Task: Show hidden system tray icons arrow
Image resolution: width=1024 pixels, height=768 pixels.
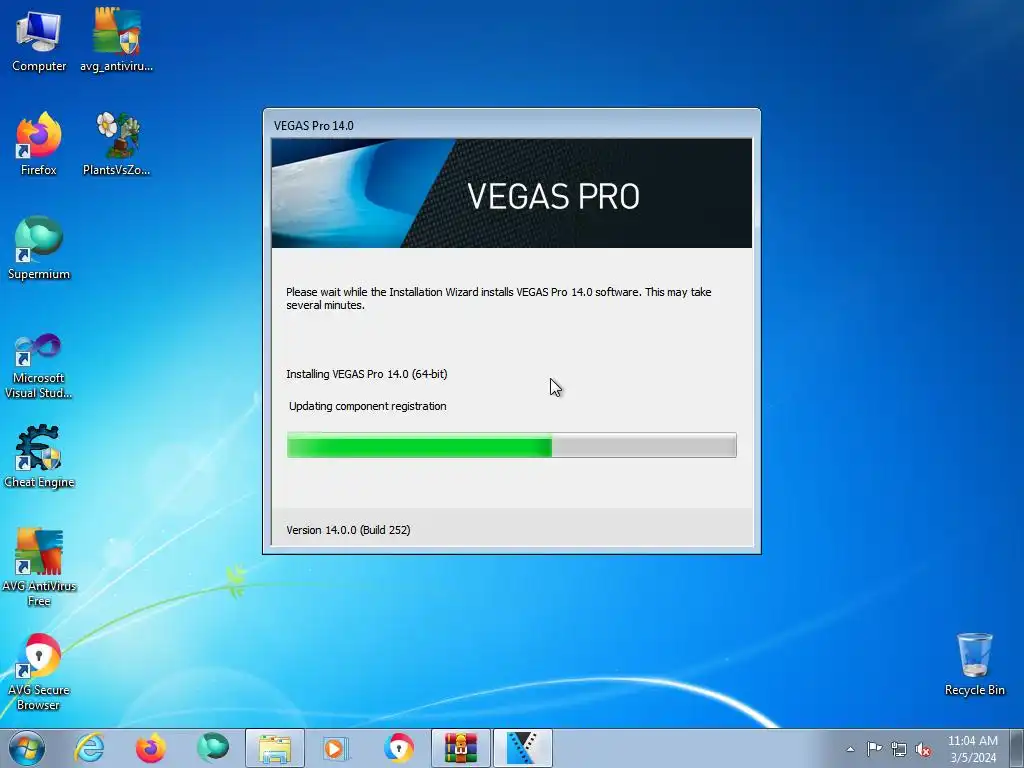Action: coord(850,749)
